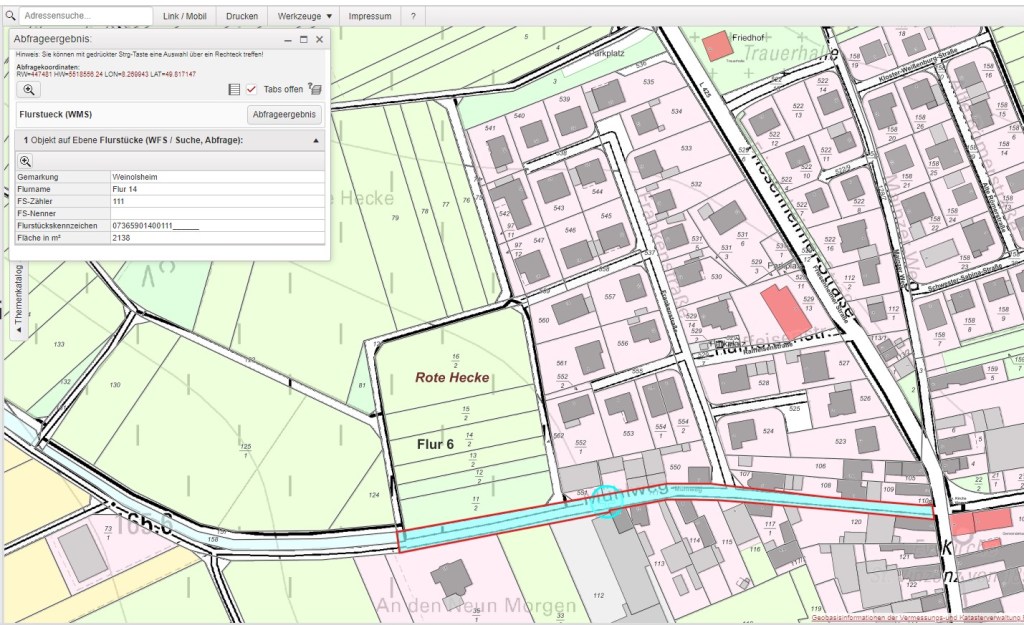Click the Flurstückskennzeichen value cell

[x=217, y=227]
